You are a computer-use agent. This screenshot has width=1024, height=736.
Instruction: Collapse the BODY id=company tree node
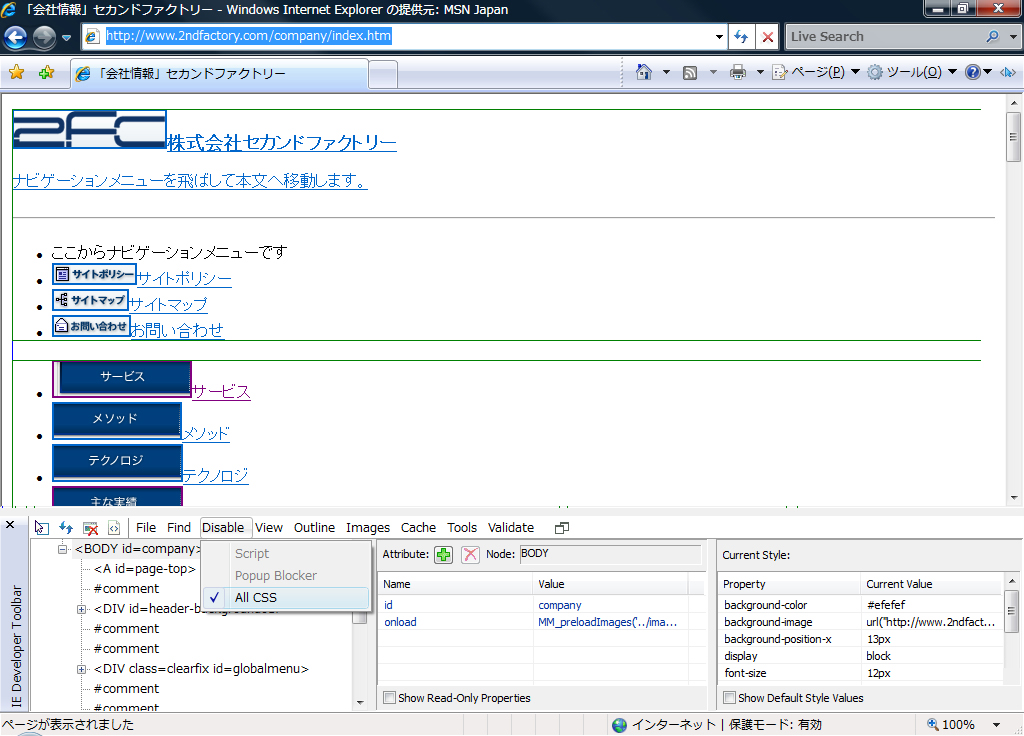click(x=63, y=549)
